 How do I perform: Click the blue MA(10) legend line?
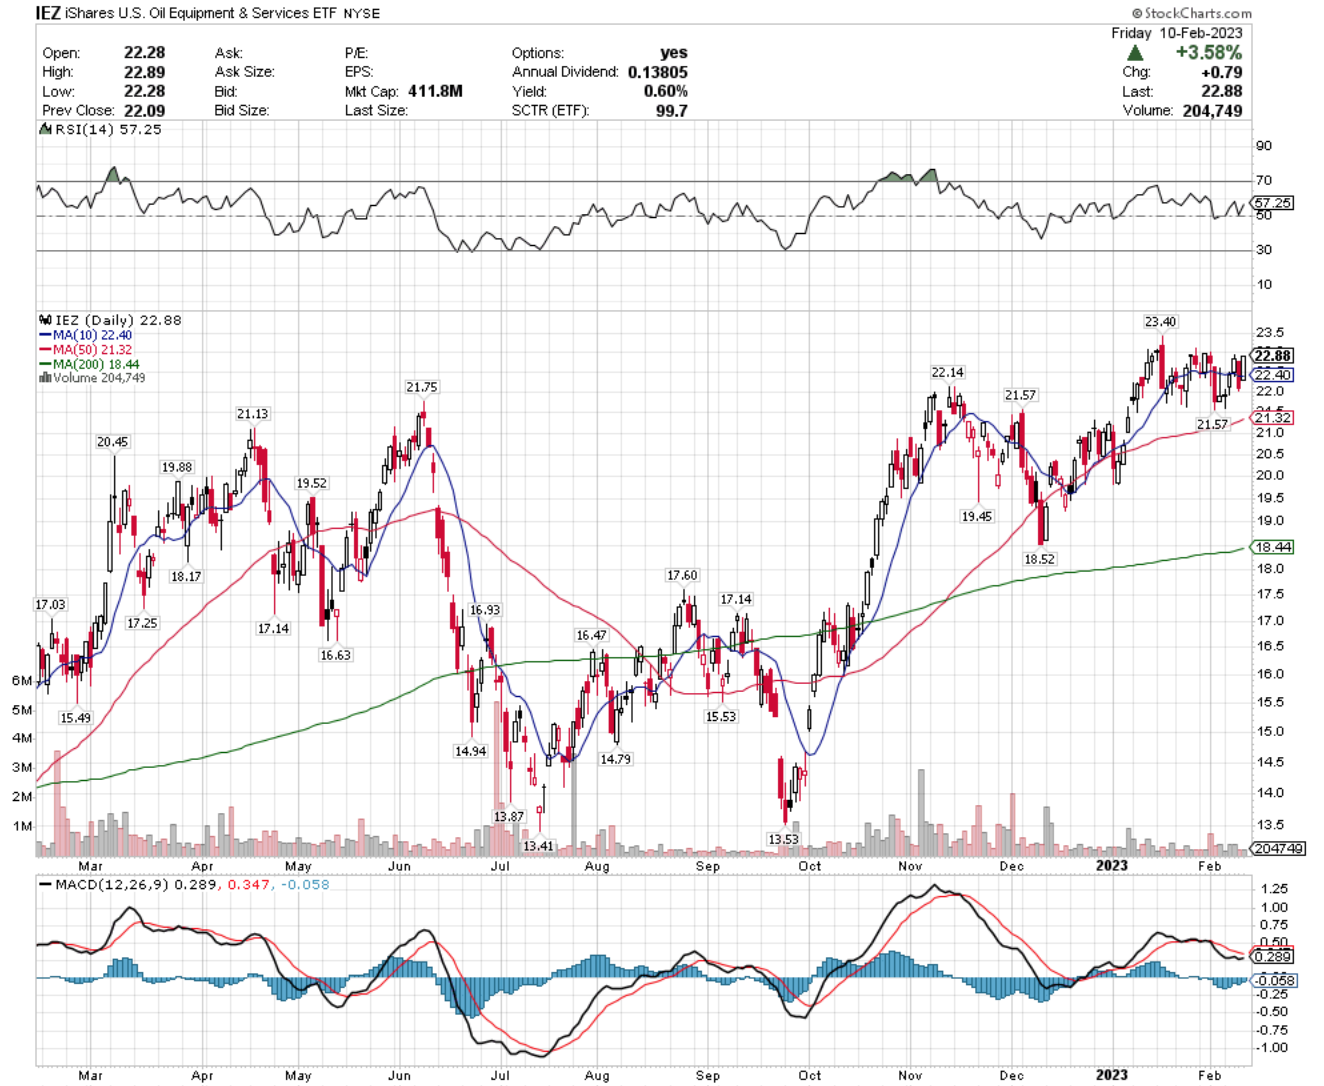point(45,336)
